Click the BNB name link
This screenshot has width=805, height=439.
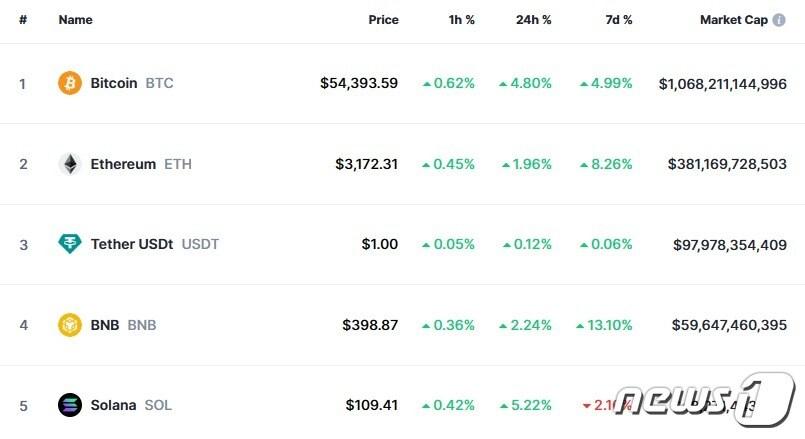click(x=105, y=325)
